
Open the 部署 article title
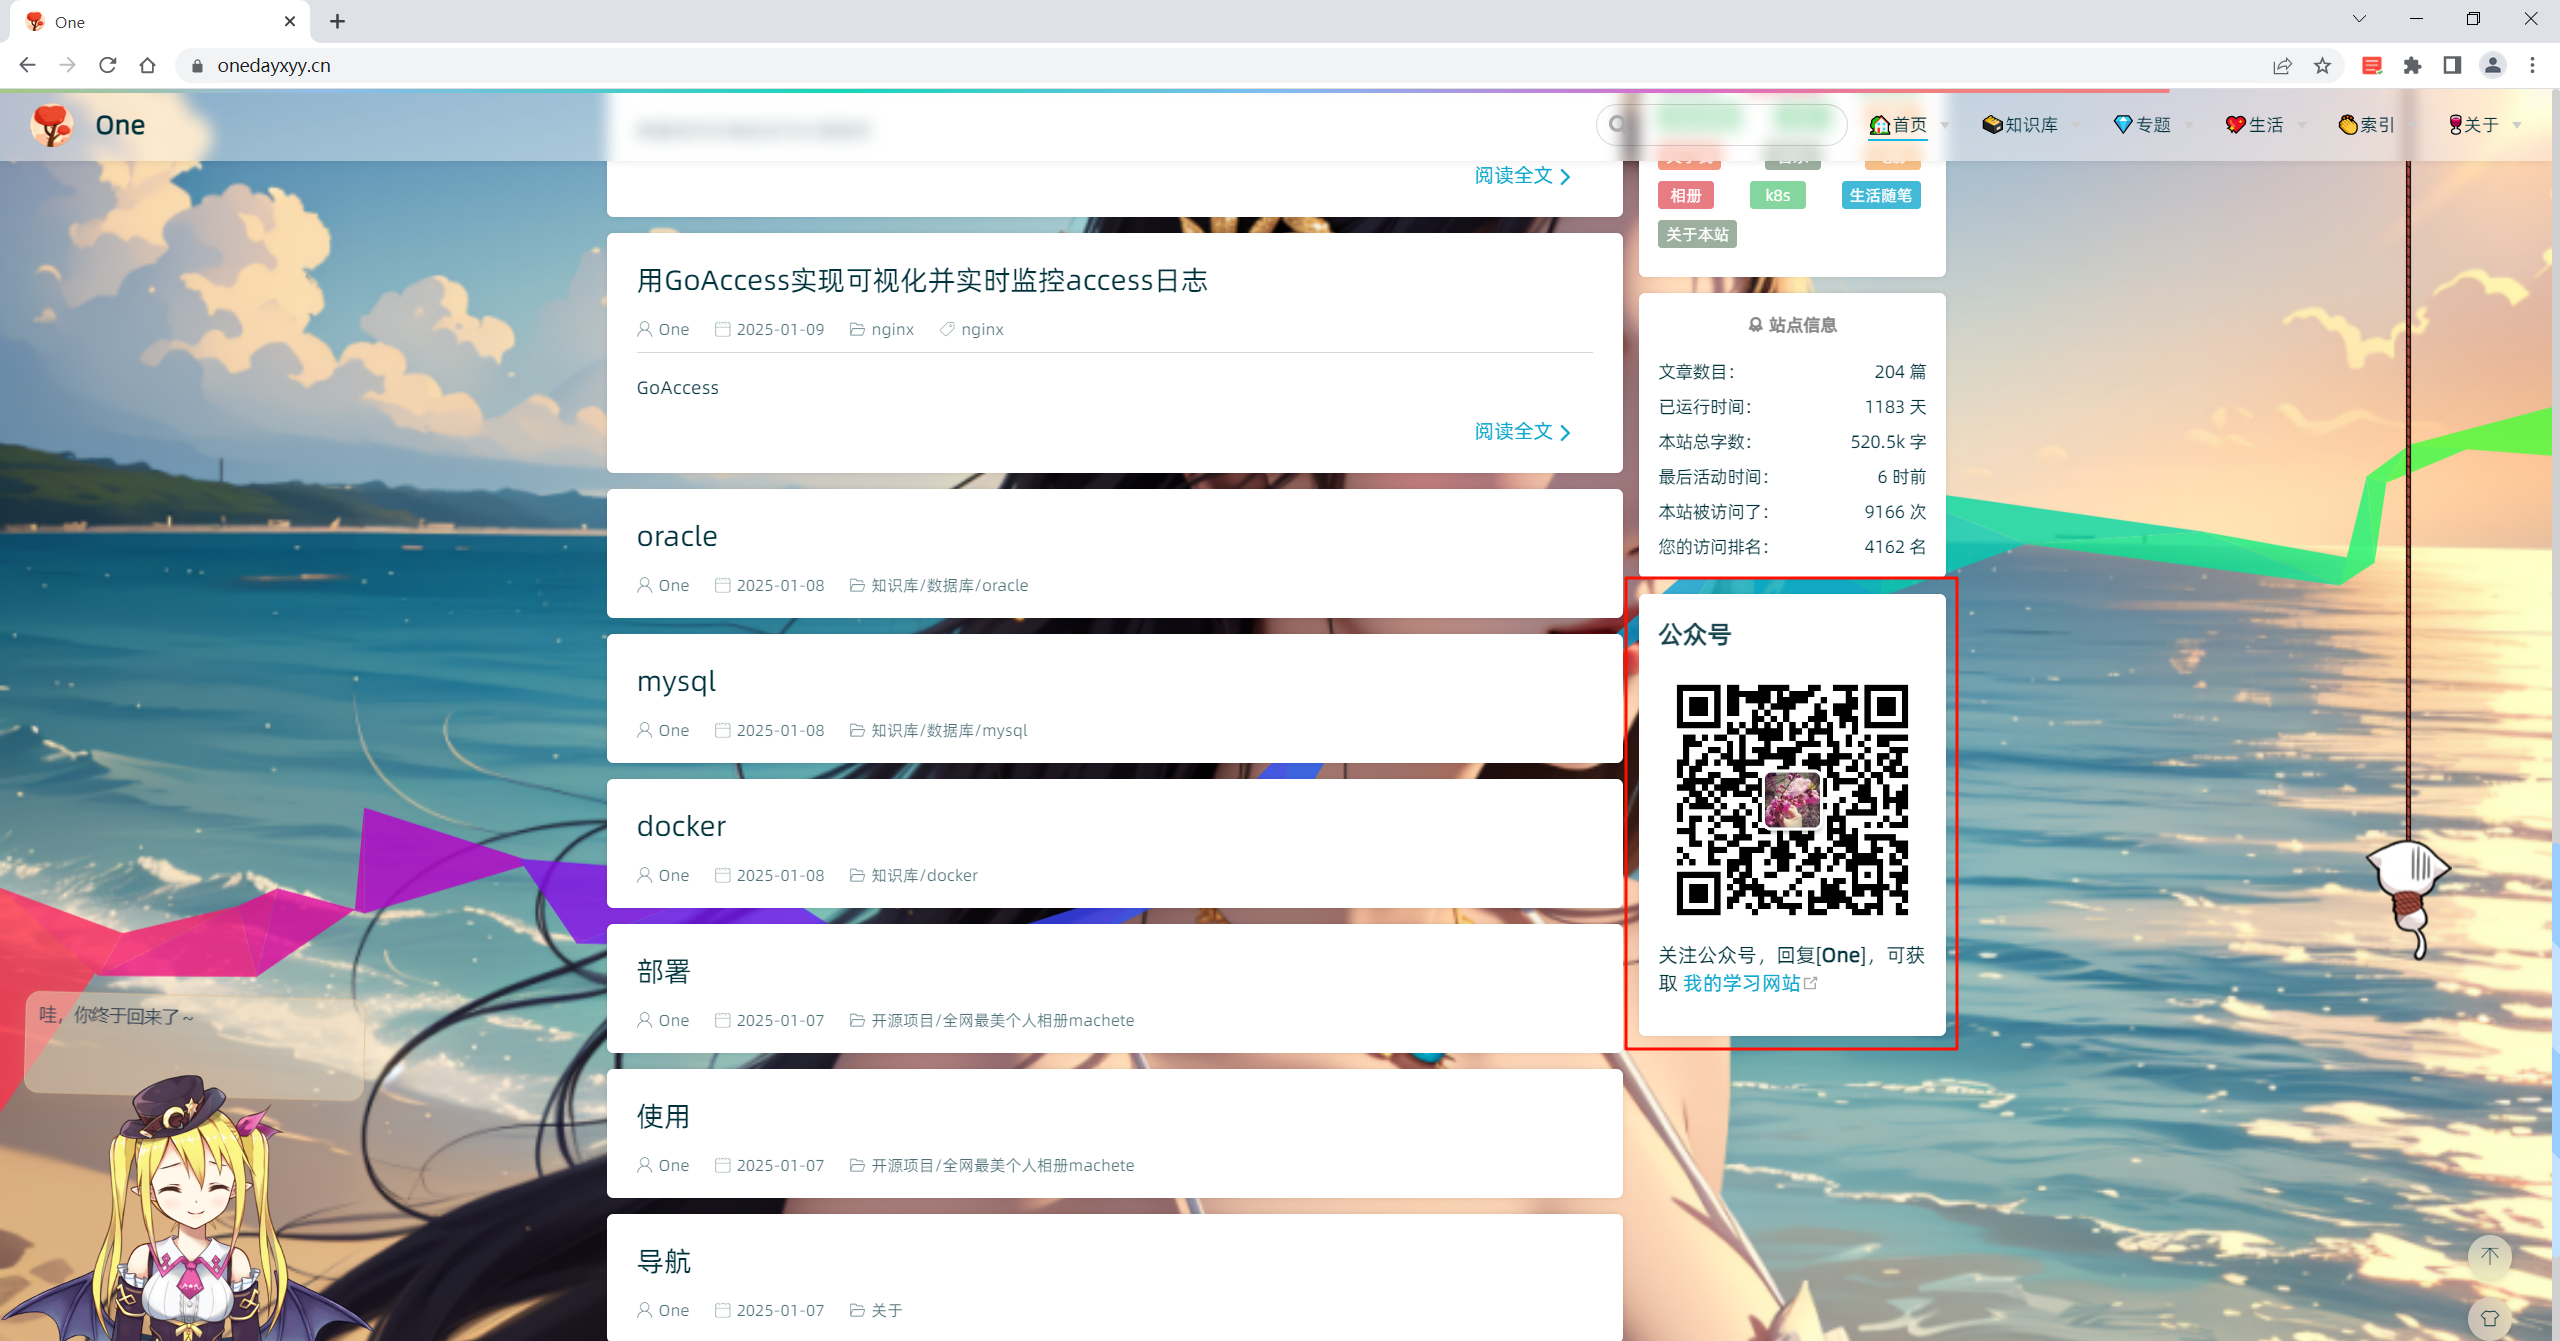(x=664, y=971)
